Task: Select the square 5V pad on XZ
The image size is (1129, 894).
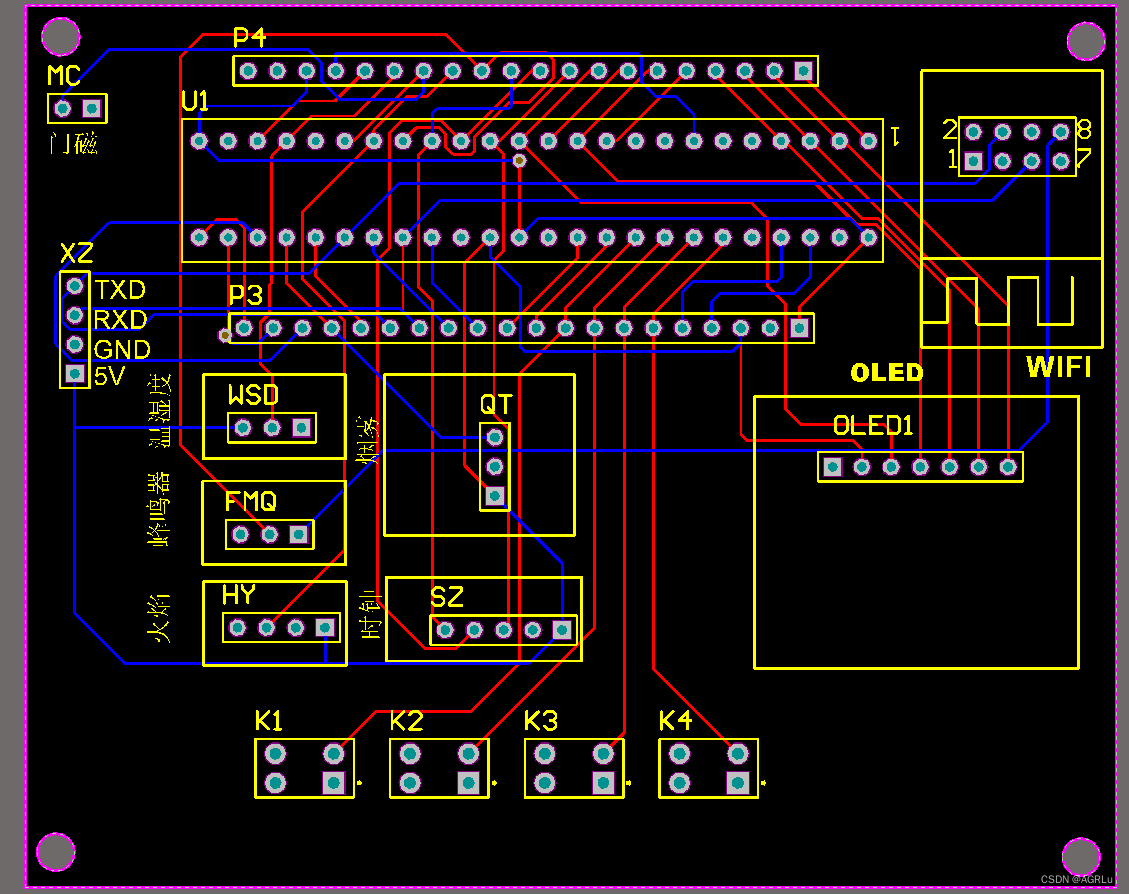Action: click(x=75, y=374)
